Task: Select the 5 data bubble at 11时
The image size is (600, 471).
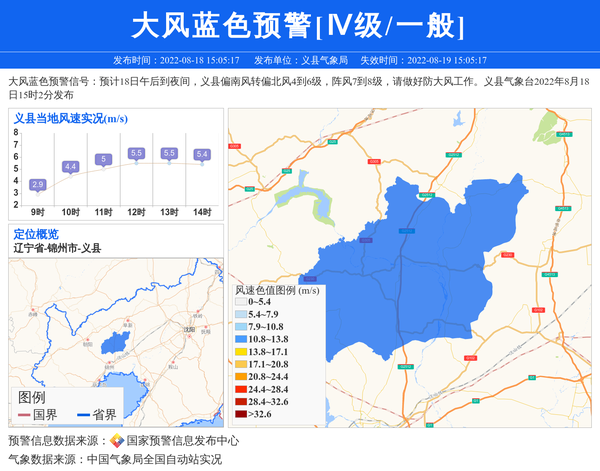Action: click(103, 159)
